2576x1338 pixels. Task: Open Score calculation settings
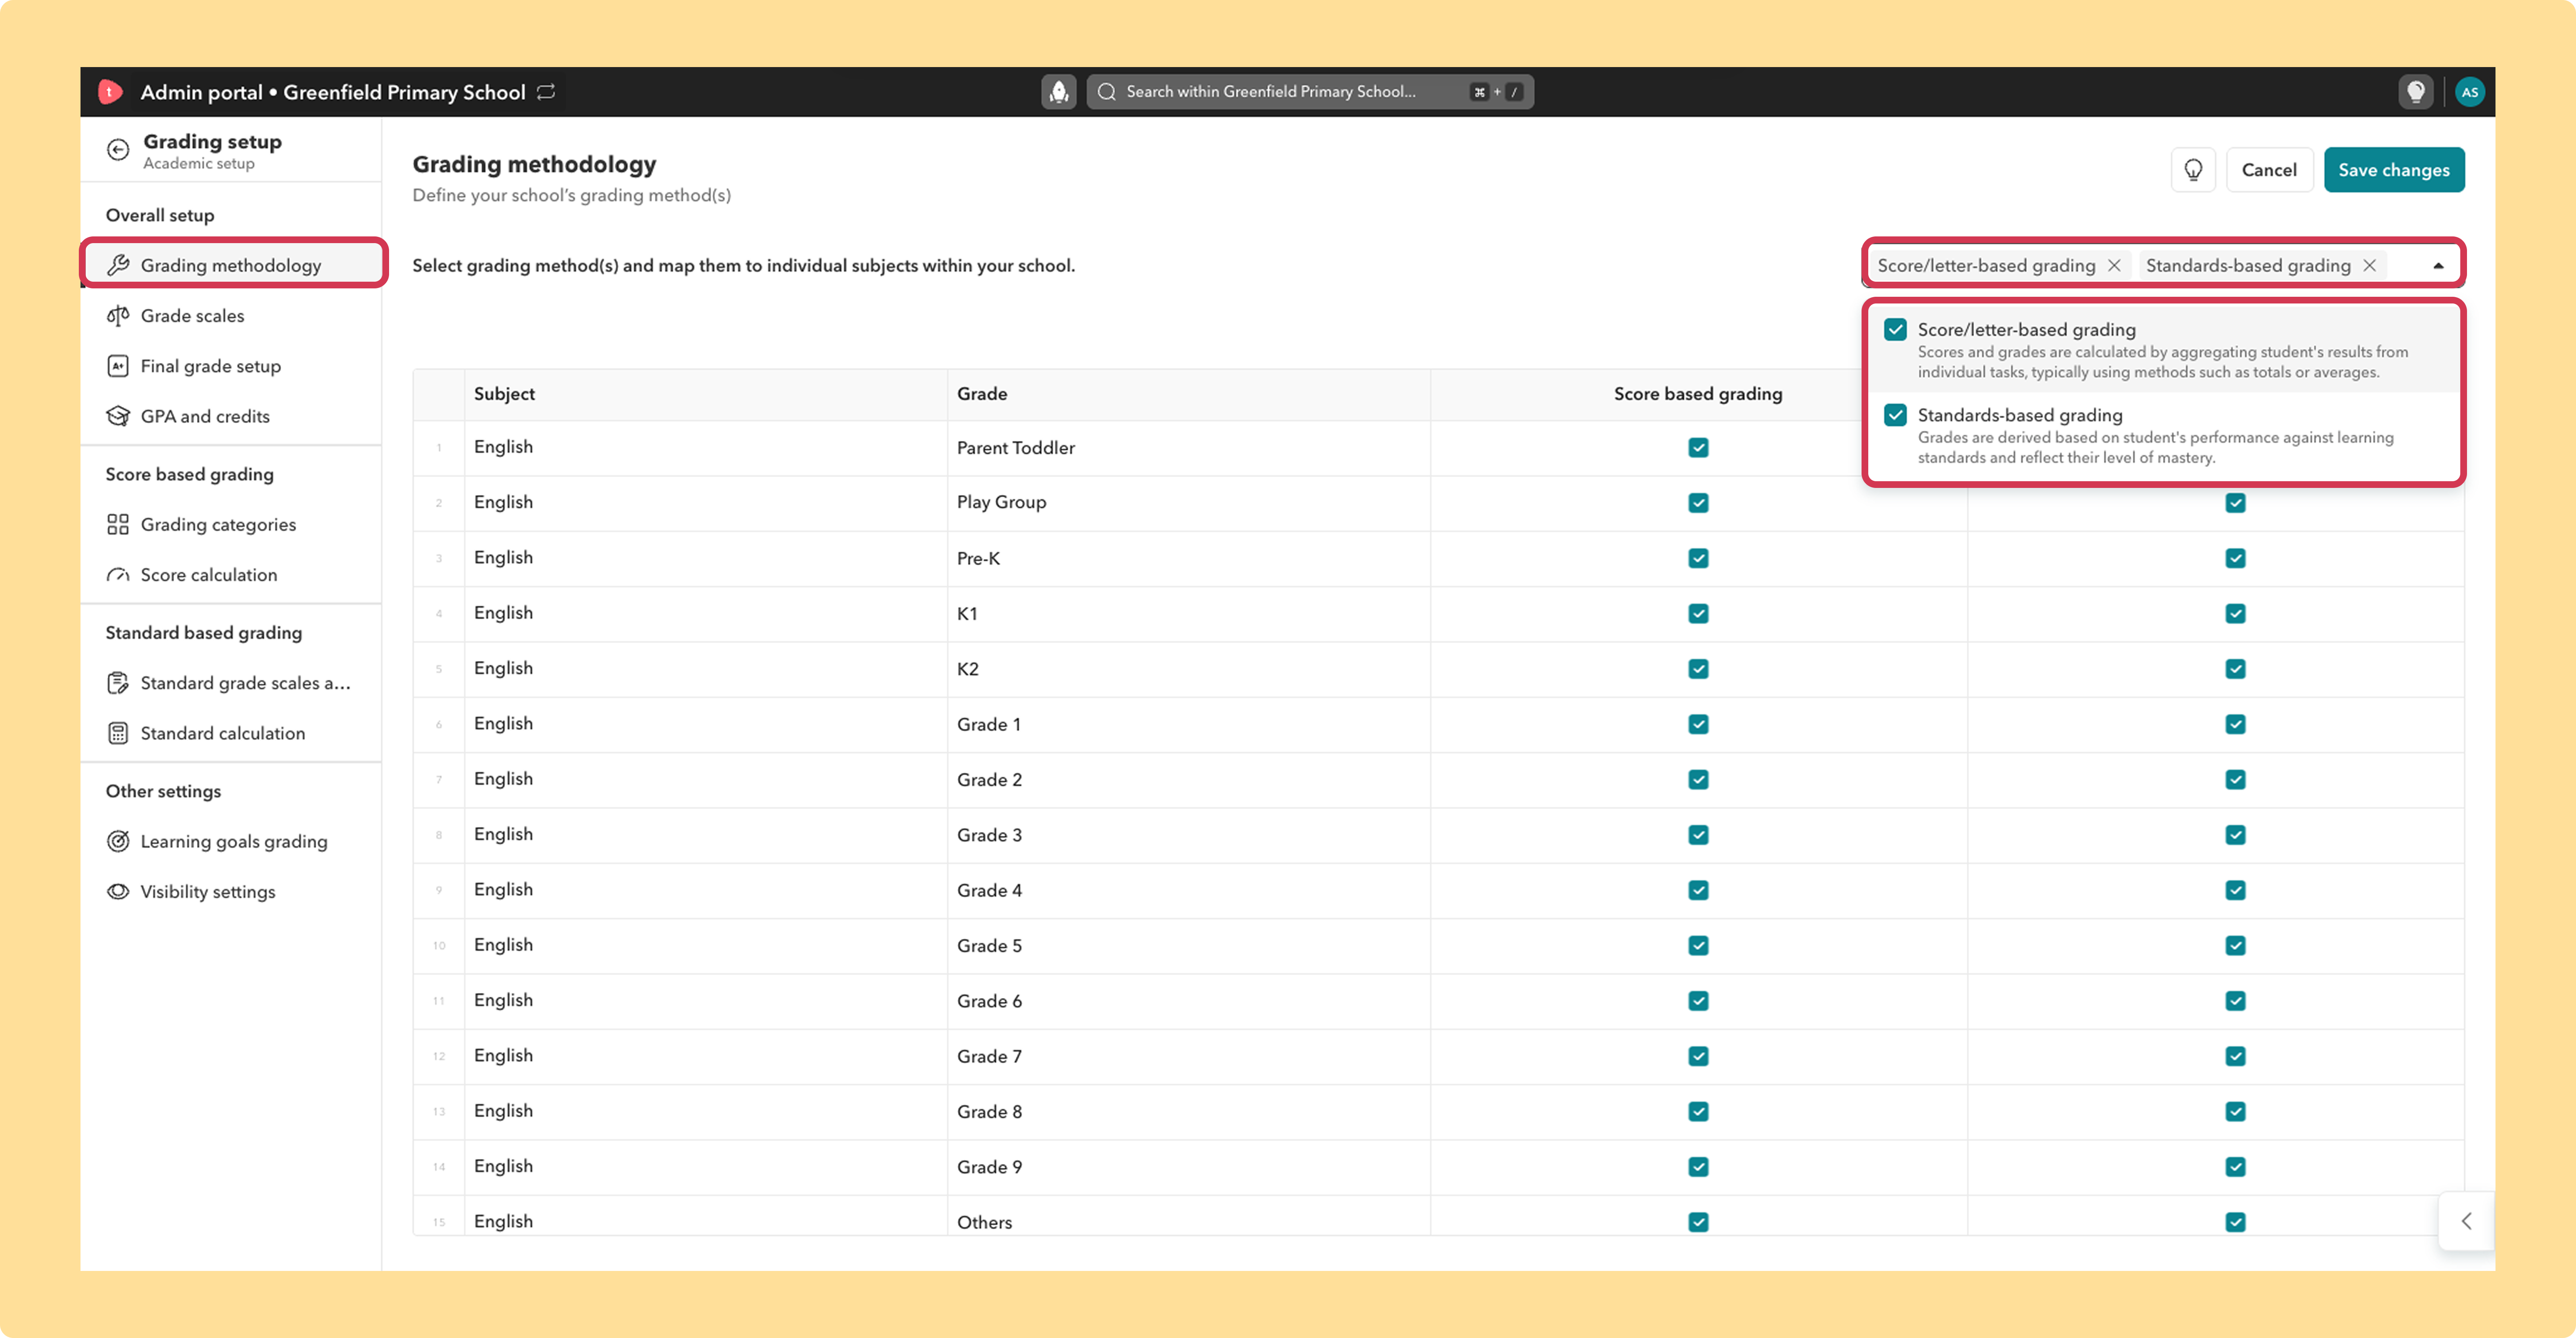point(231,575)
